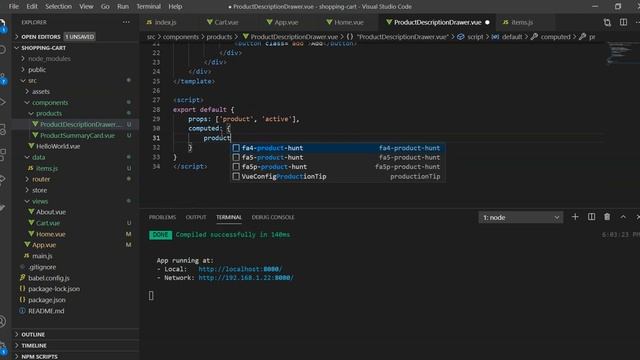This screenshot has height=360, width=640.
Task: Kill terminal with trash icon
Action: pyautogui.click(x=607, y=217)
